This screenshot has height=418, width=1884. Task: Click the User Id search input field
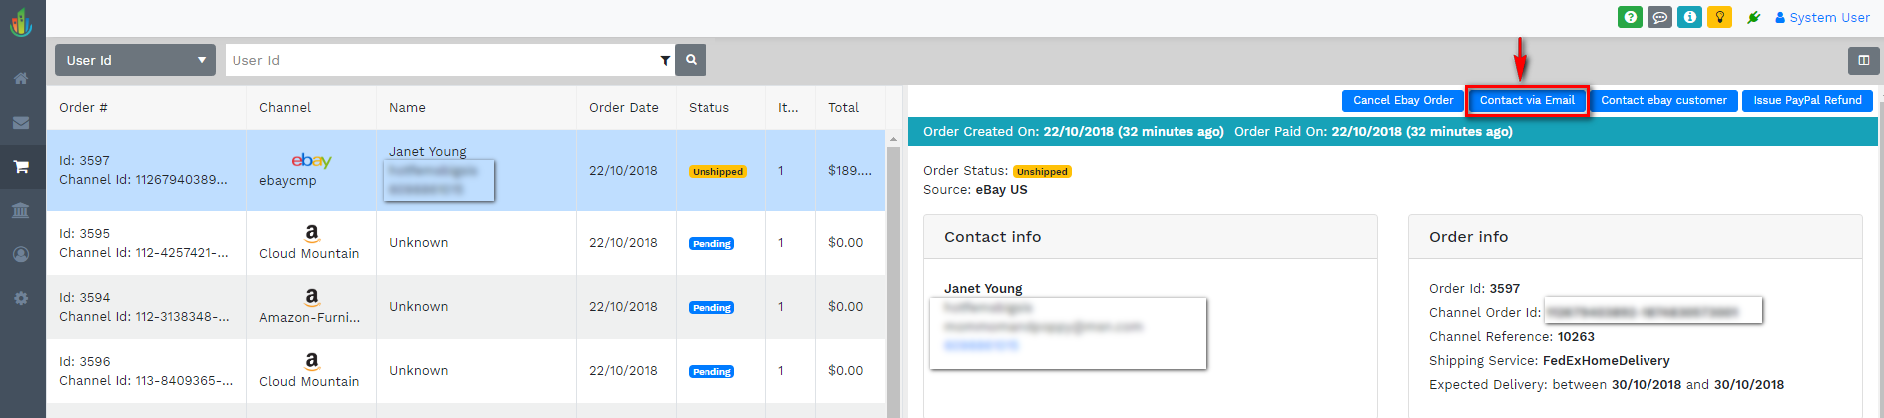click(440, 61)
